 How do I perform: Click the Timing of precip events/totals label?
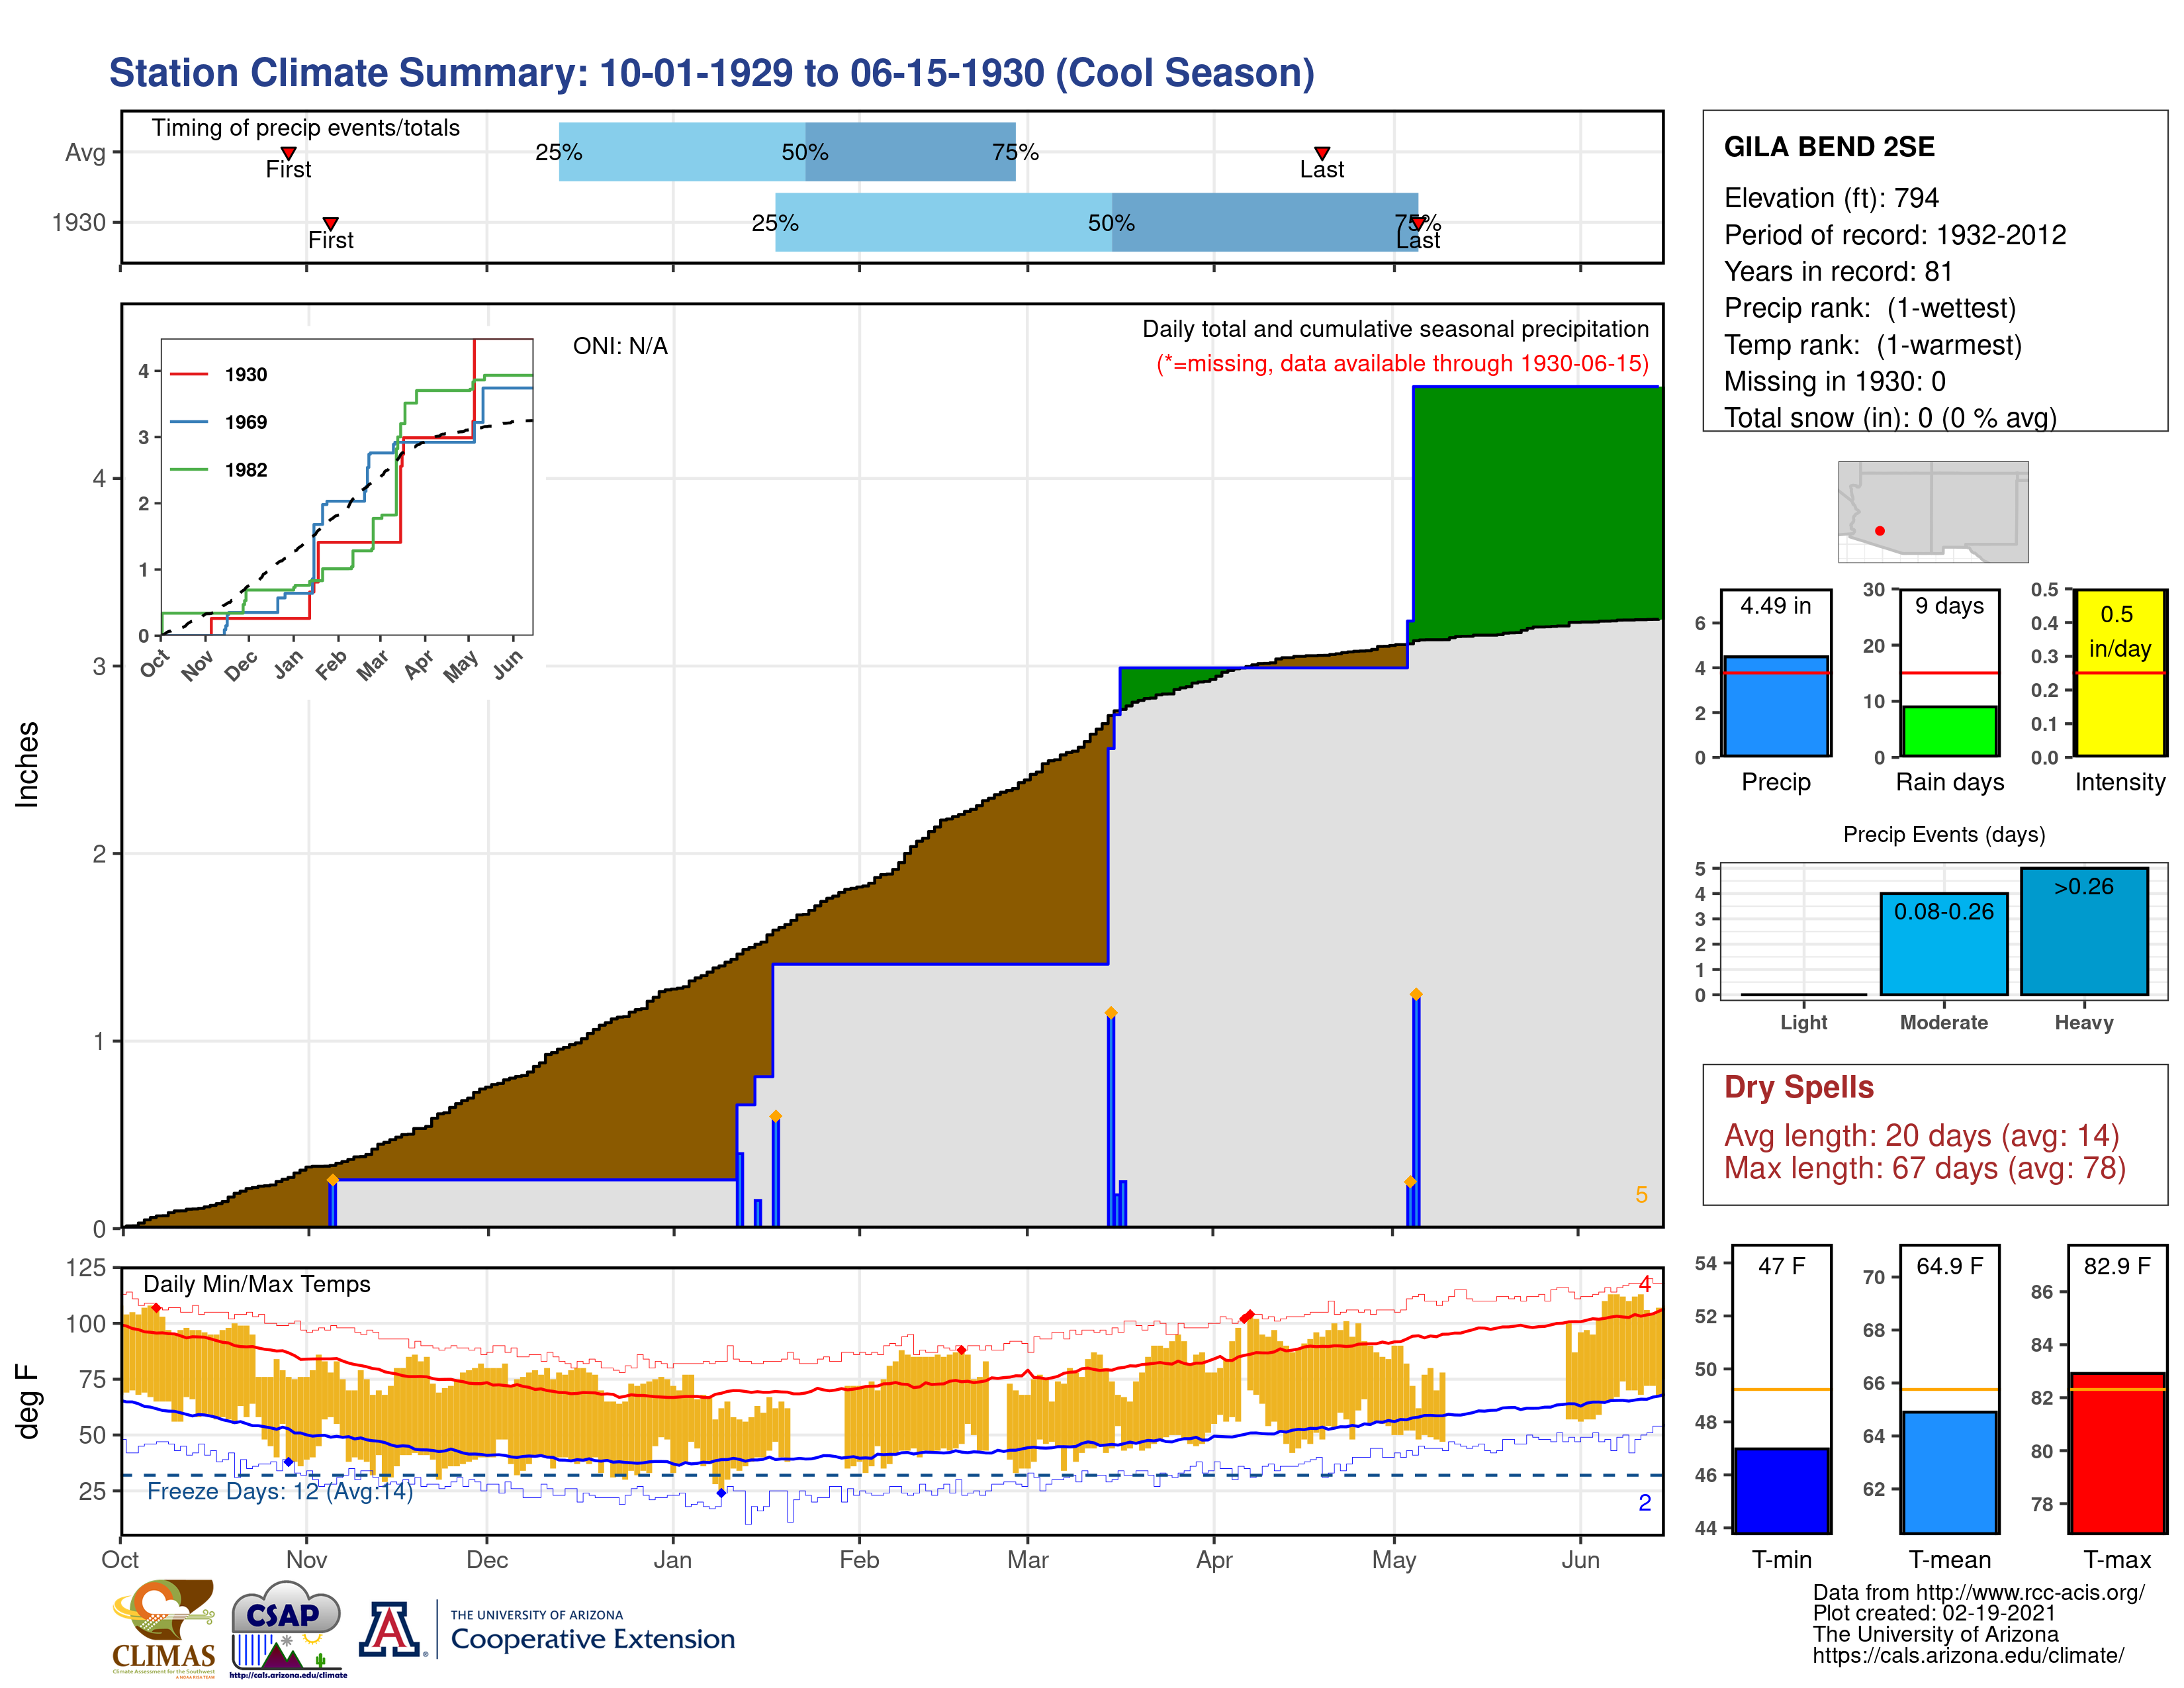(x=305, y=128)
